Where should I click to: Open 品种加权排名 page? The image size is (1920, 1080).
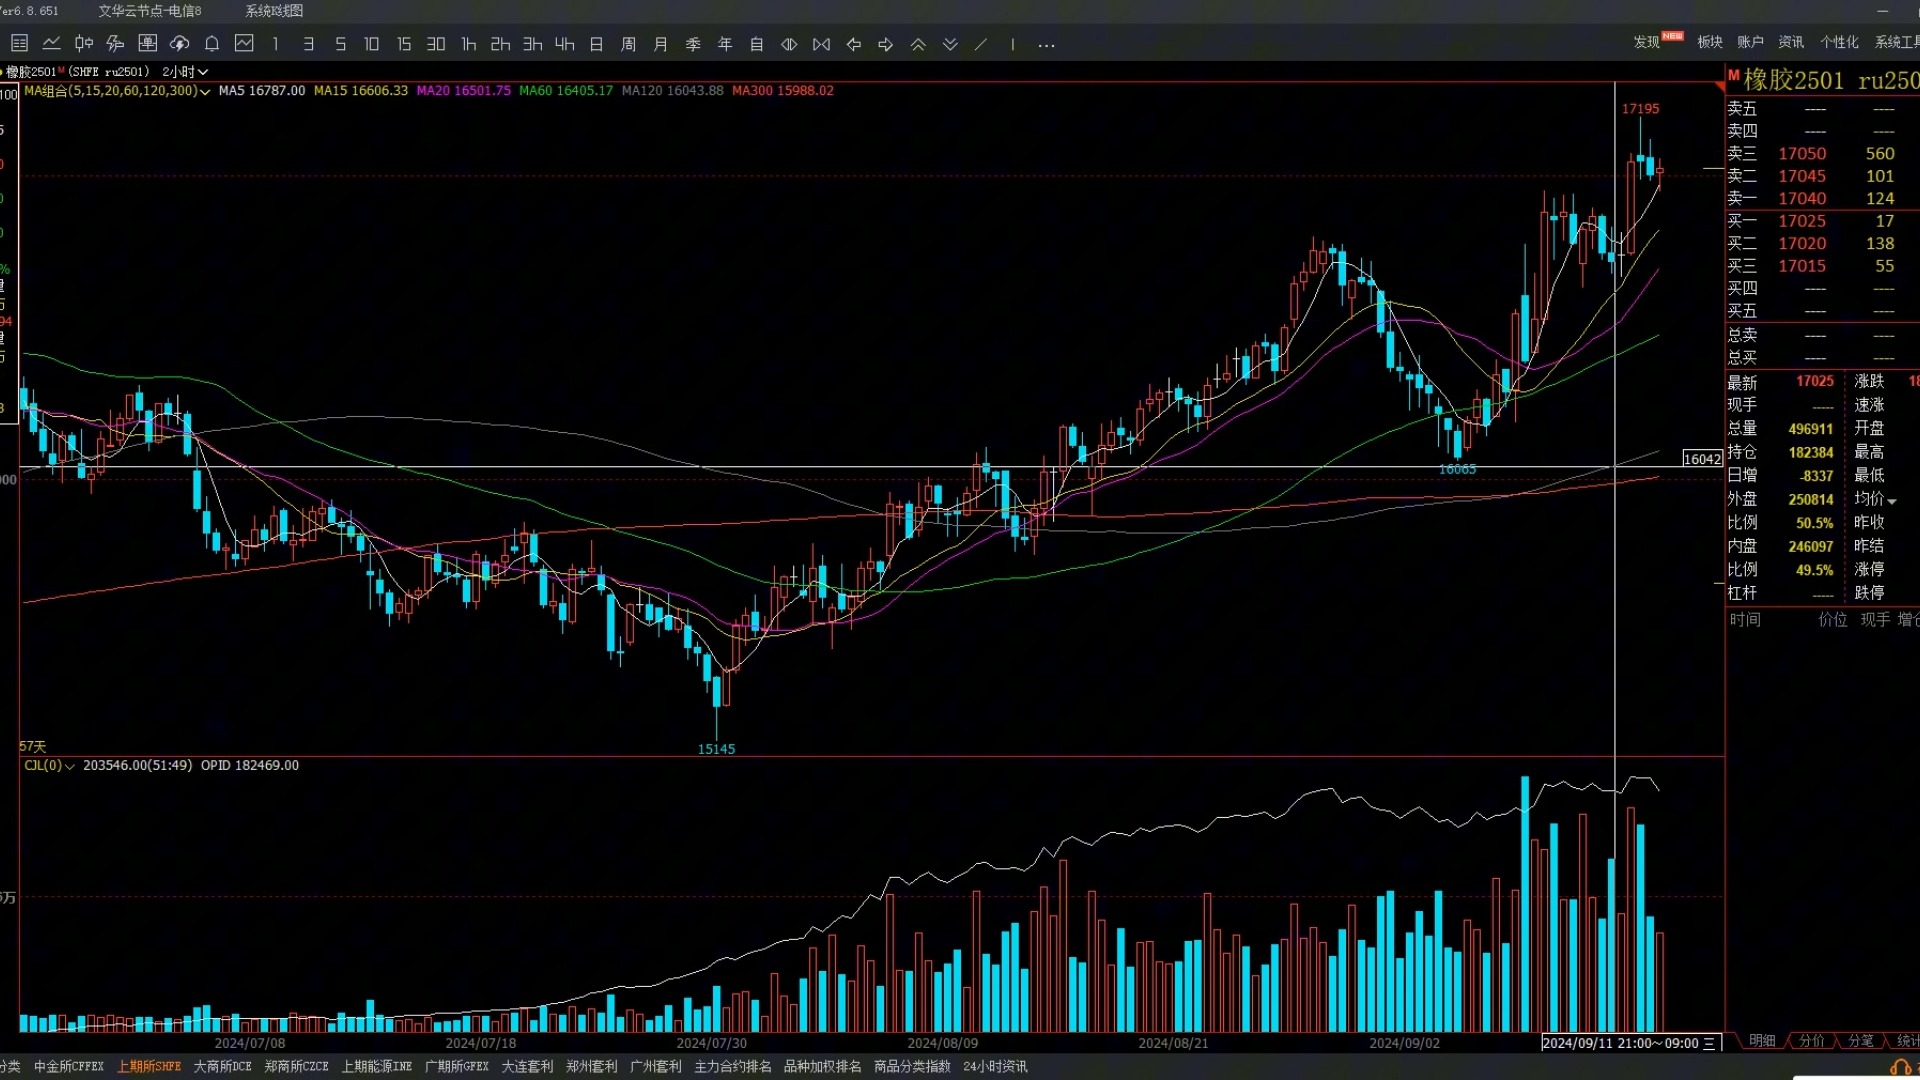tap(822, 1067)
